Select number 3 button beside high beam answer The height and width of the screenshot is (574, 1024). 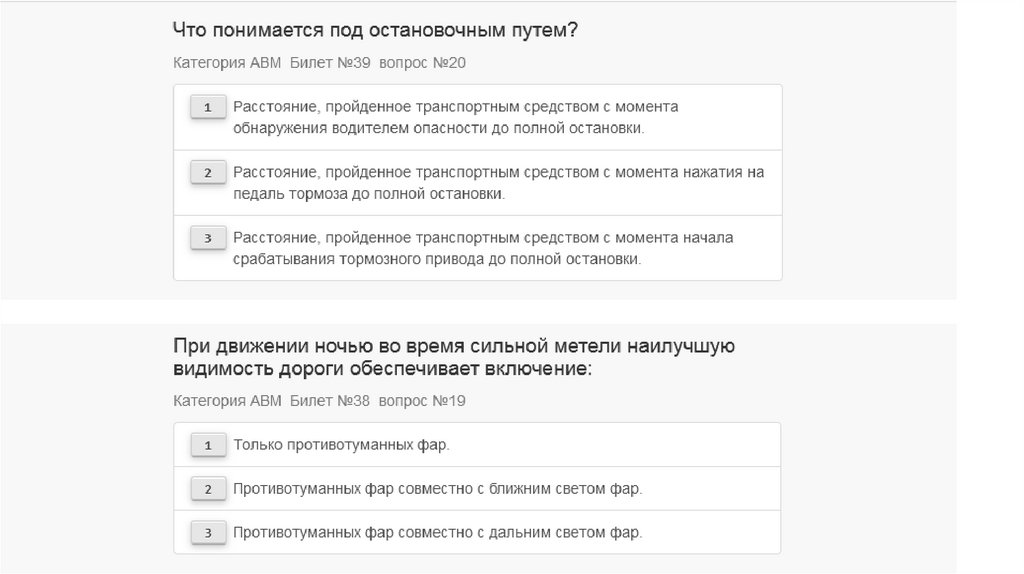[x=208, y=533]
